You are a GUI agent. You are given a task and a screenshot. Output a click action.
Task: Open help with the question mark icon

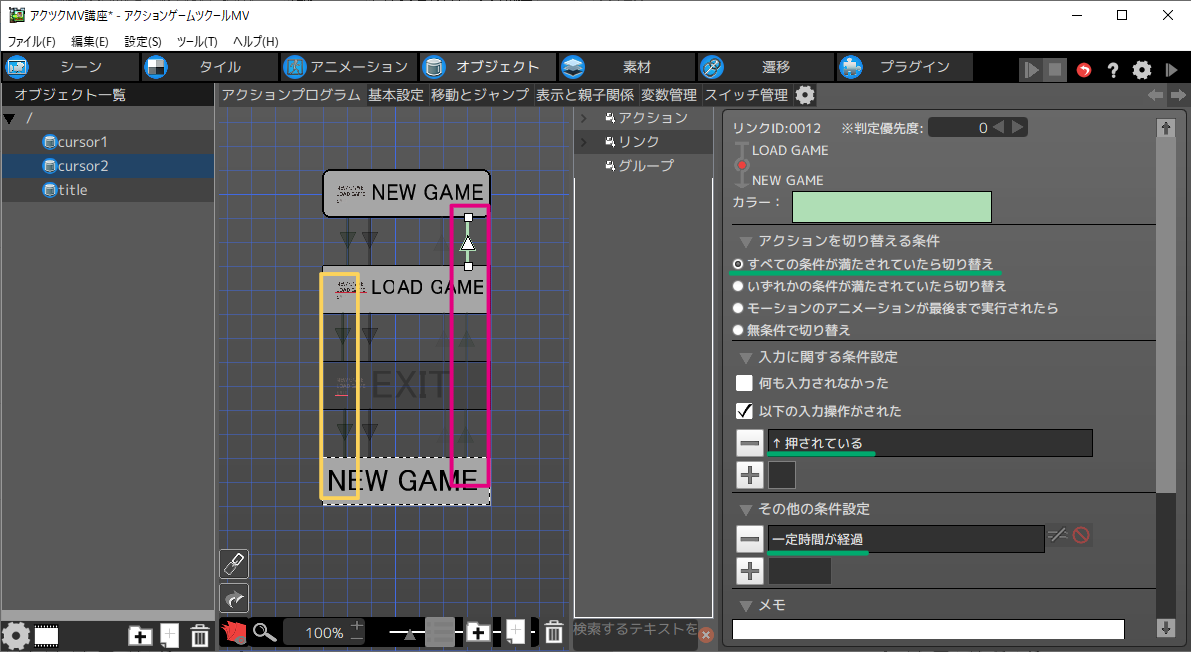[1112, 70]
